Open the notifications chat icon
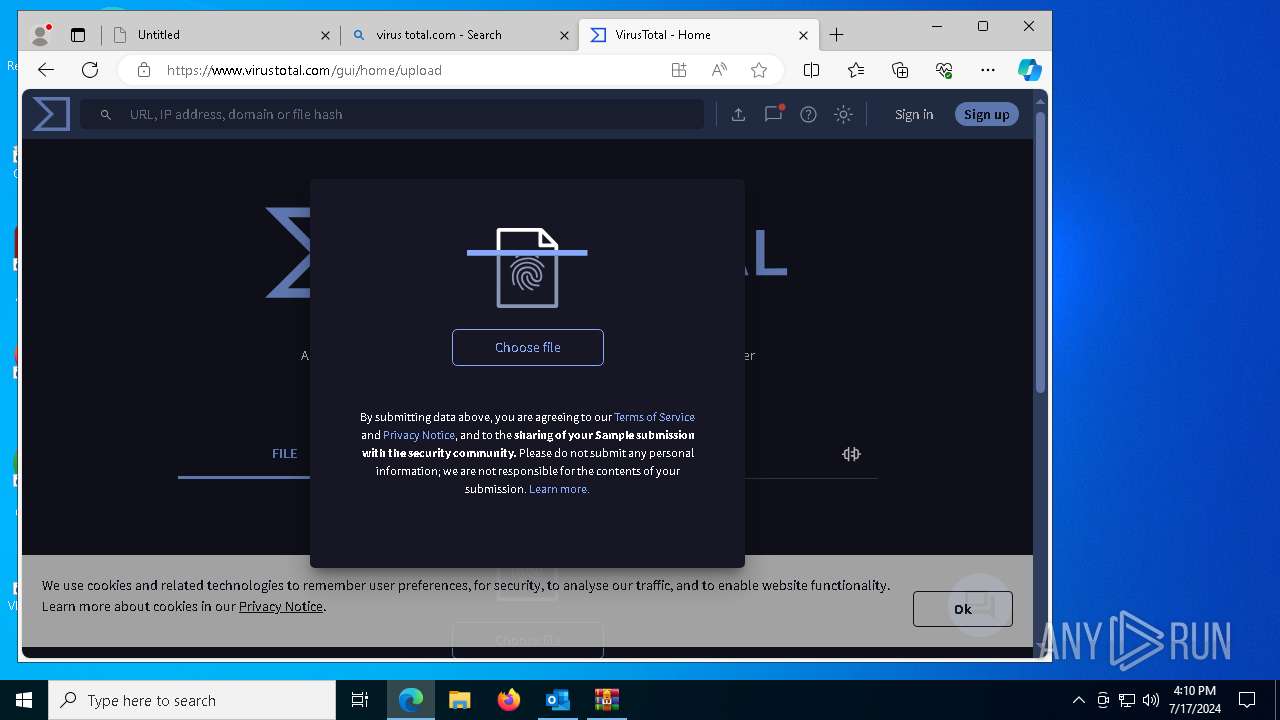1280x720 pixels. point(773,114)
